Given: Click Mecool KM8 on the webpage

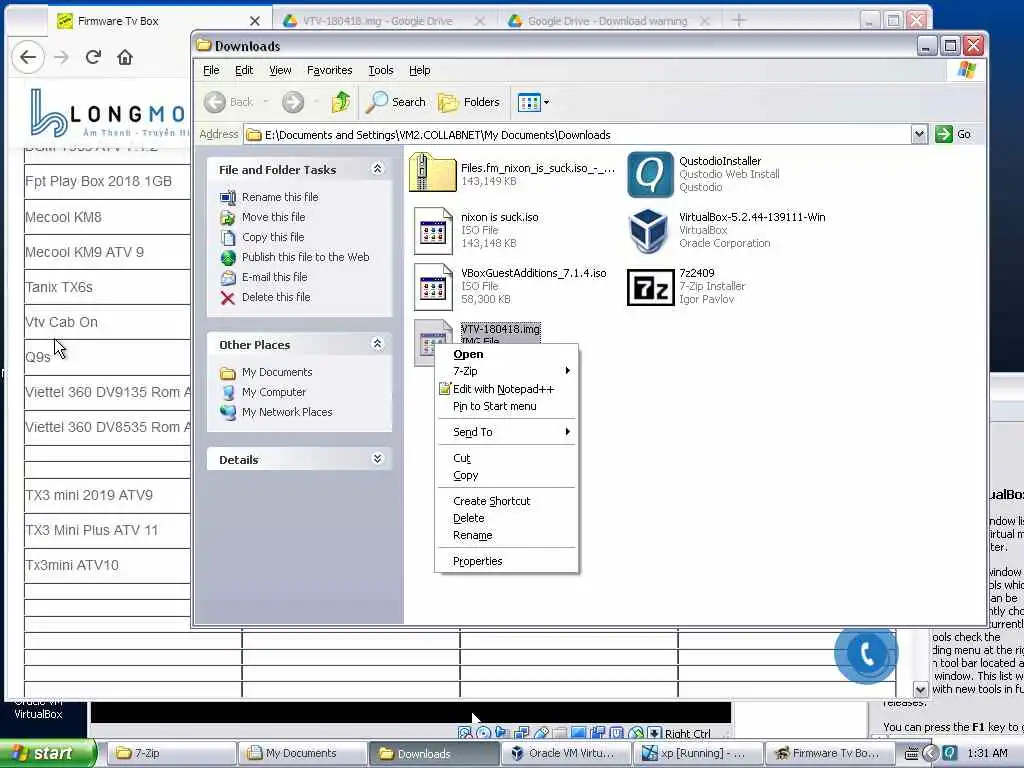Looking at the screenshot, I should click(63, 217).
